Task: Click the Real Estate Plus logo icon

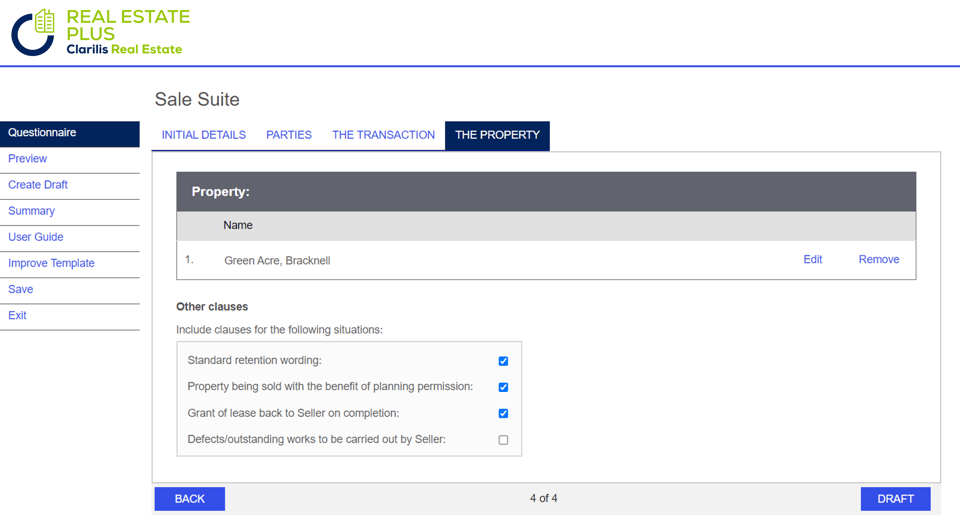Action: (x=33, y=32)
